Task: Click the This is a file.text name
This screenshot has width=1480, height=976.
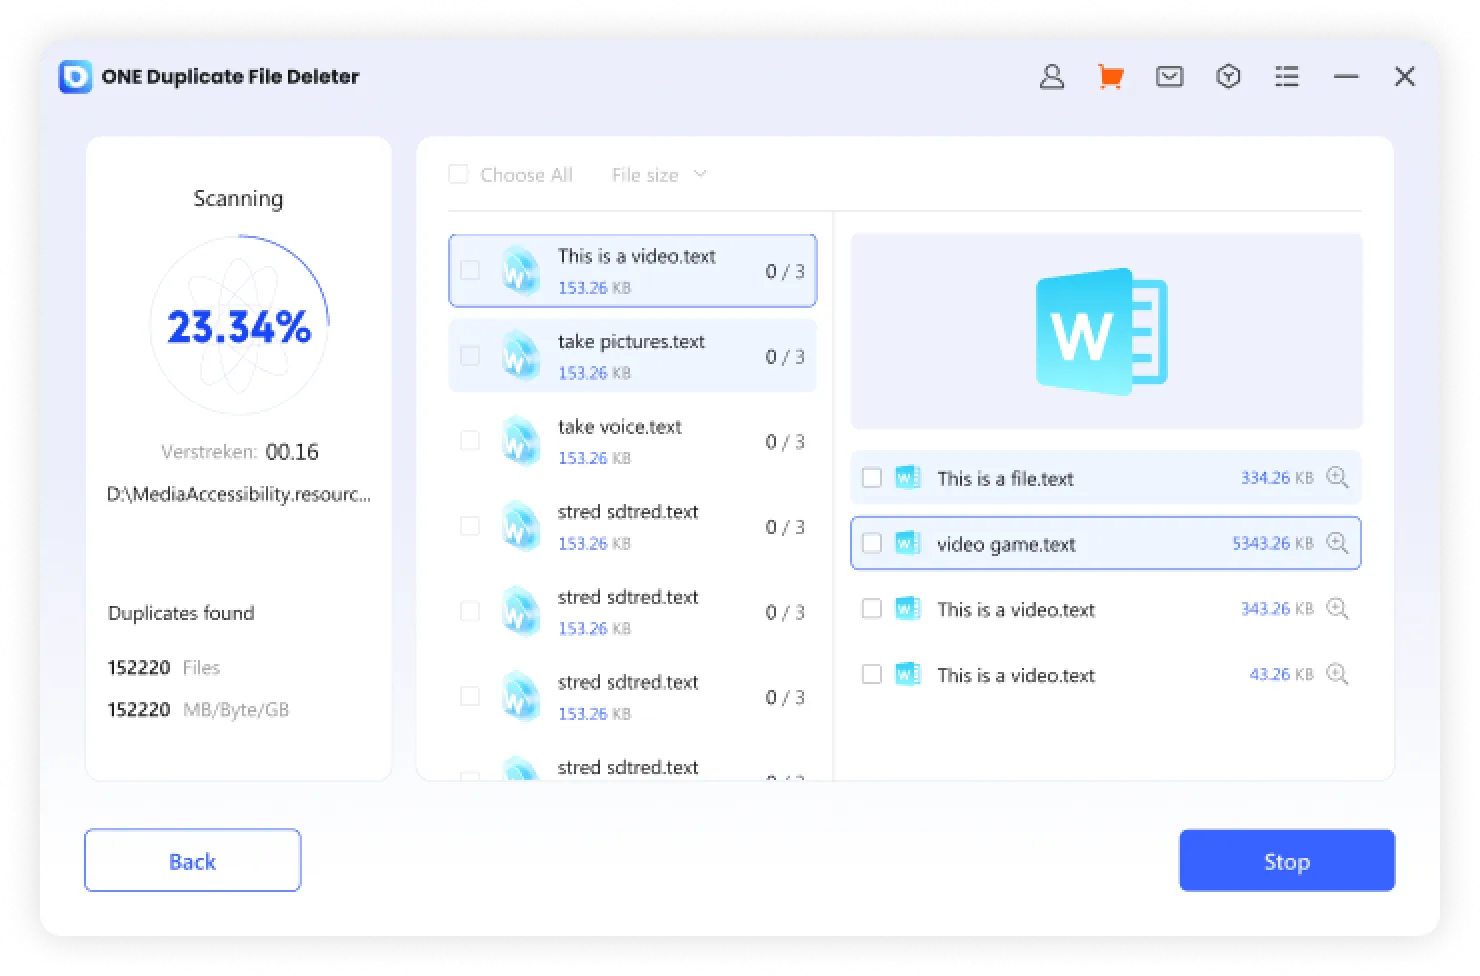Action: (x=1005, y=479)
